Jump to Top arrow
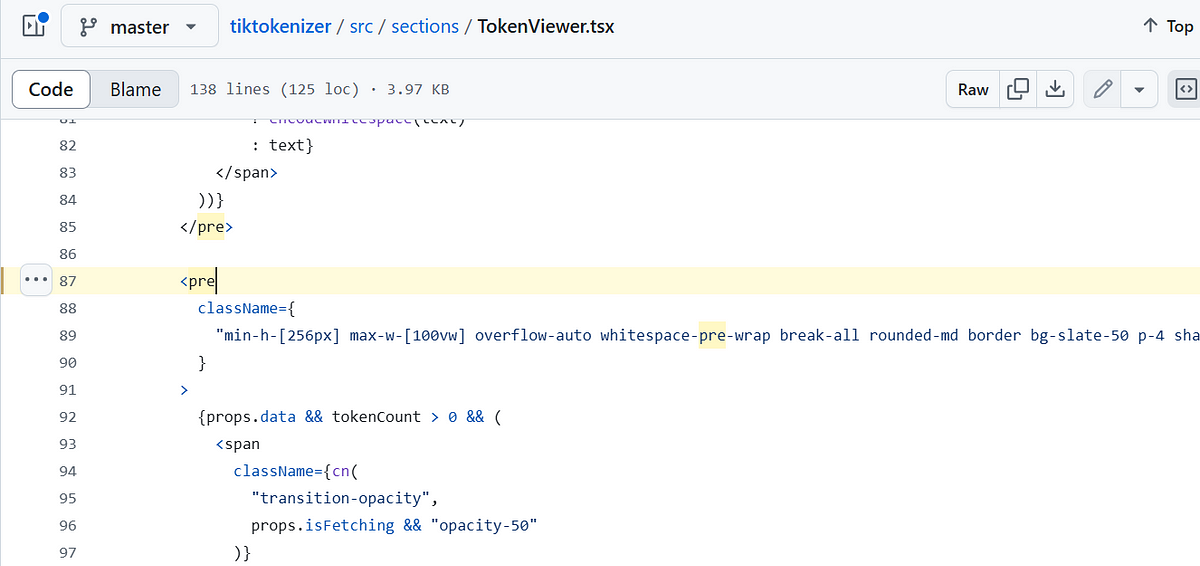This screenshot has width=1200, height=566. pos(1150,26)
